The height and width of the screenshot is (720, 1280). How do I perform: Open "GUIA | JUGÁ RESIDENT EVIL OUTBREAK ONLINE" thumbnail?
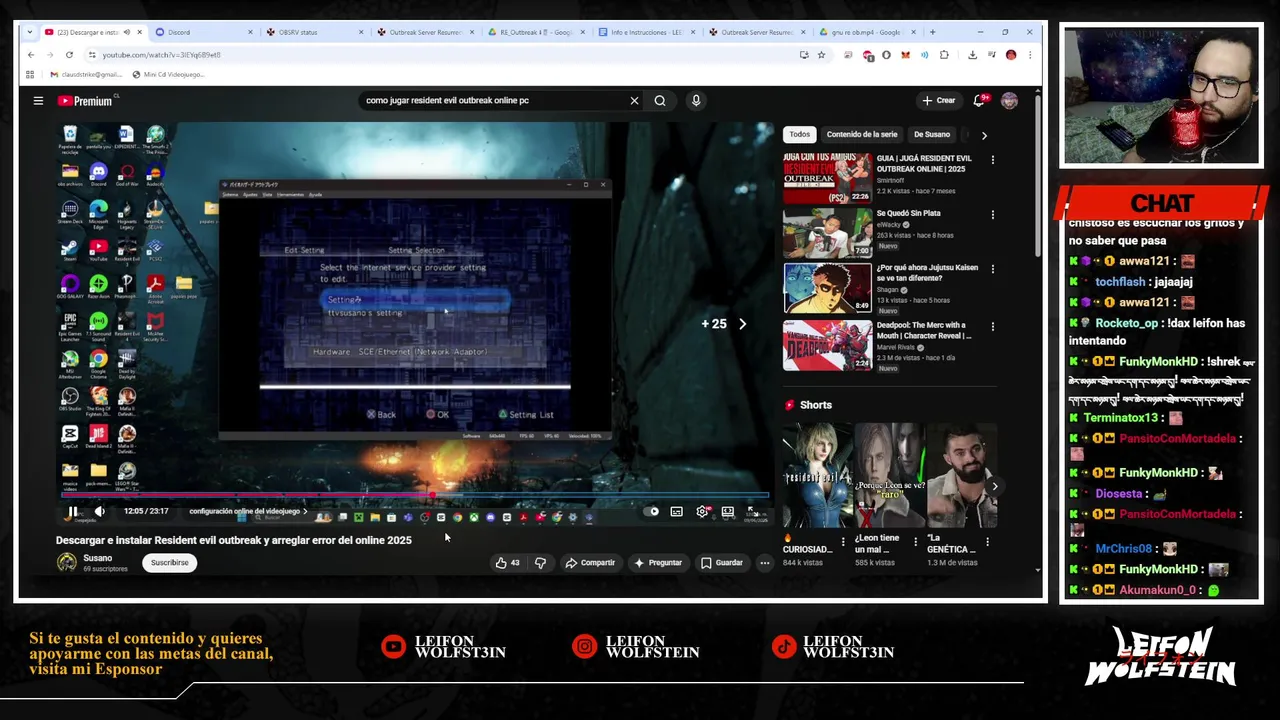tap(827, 179)
